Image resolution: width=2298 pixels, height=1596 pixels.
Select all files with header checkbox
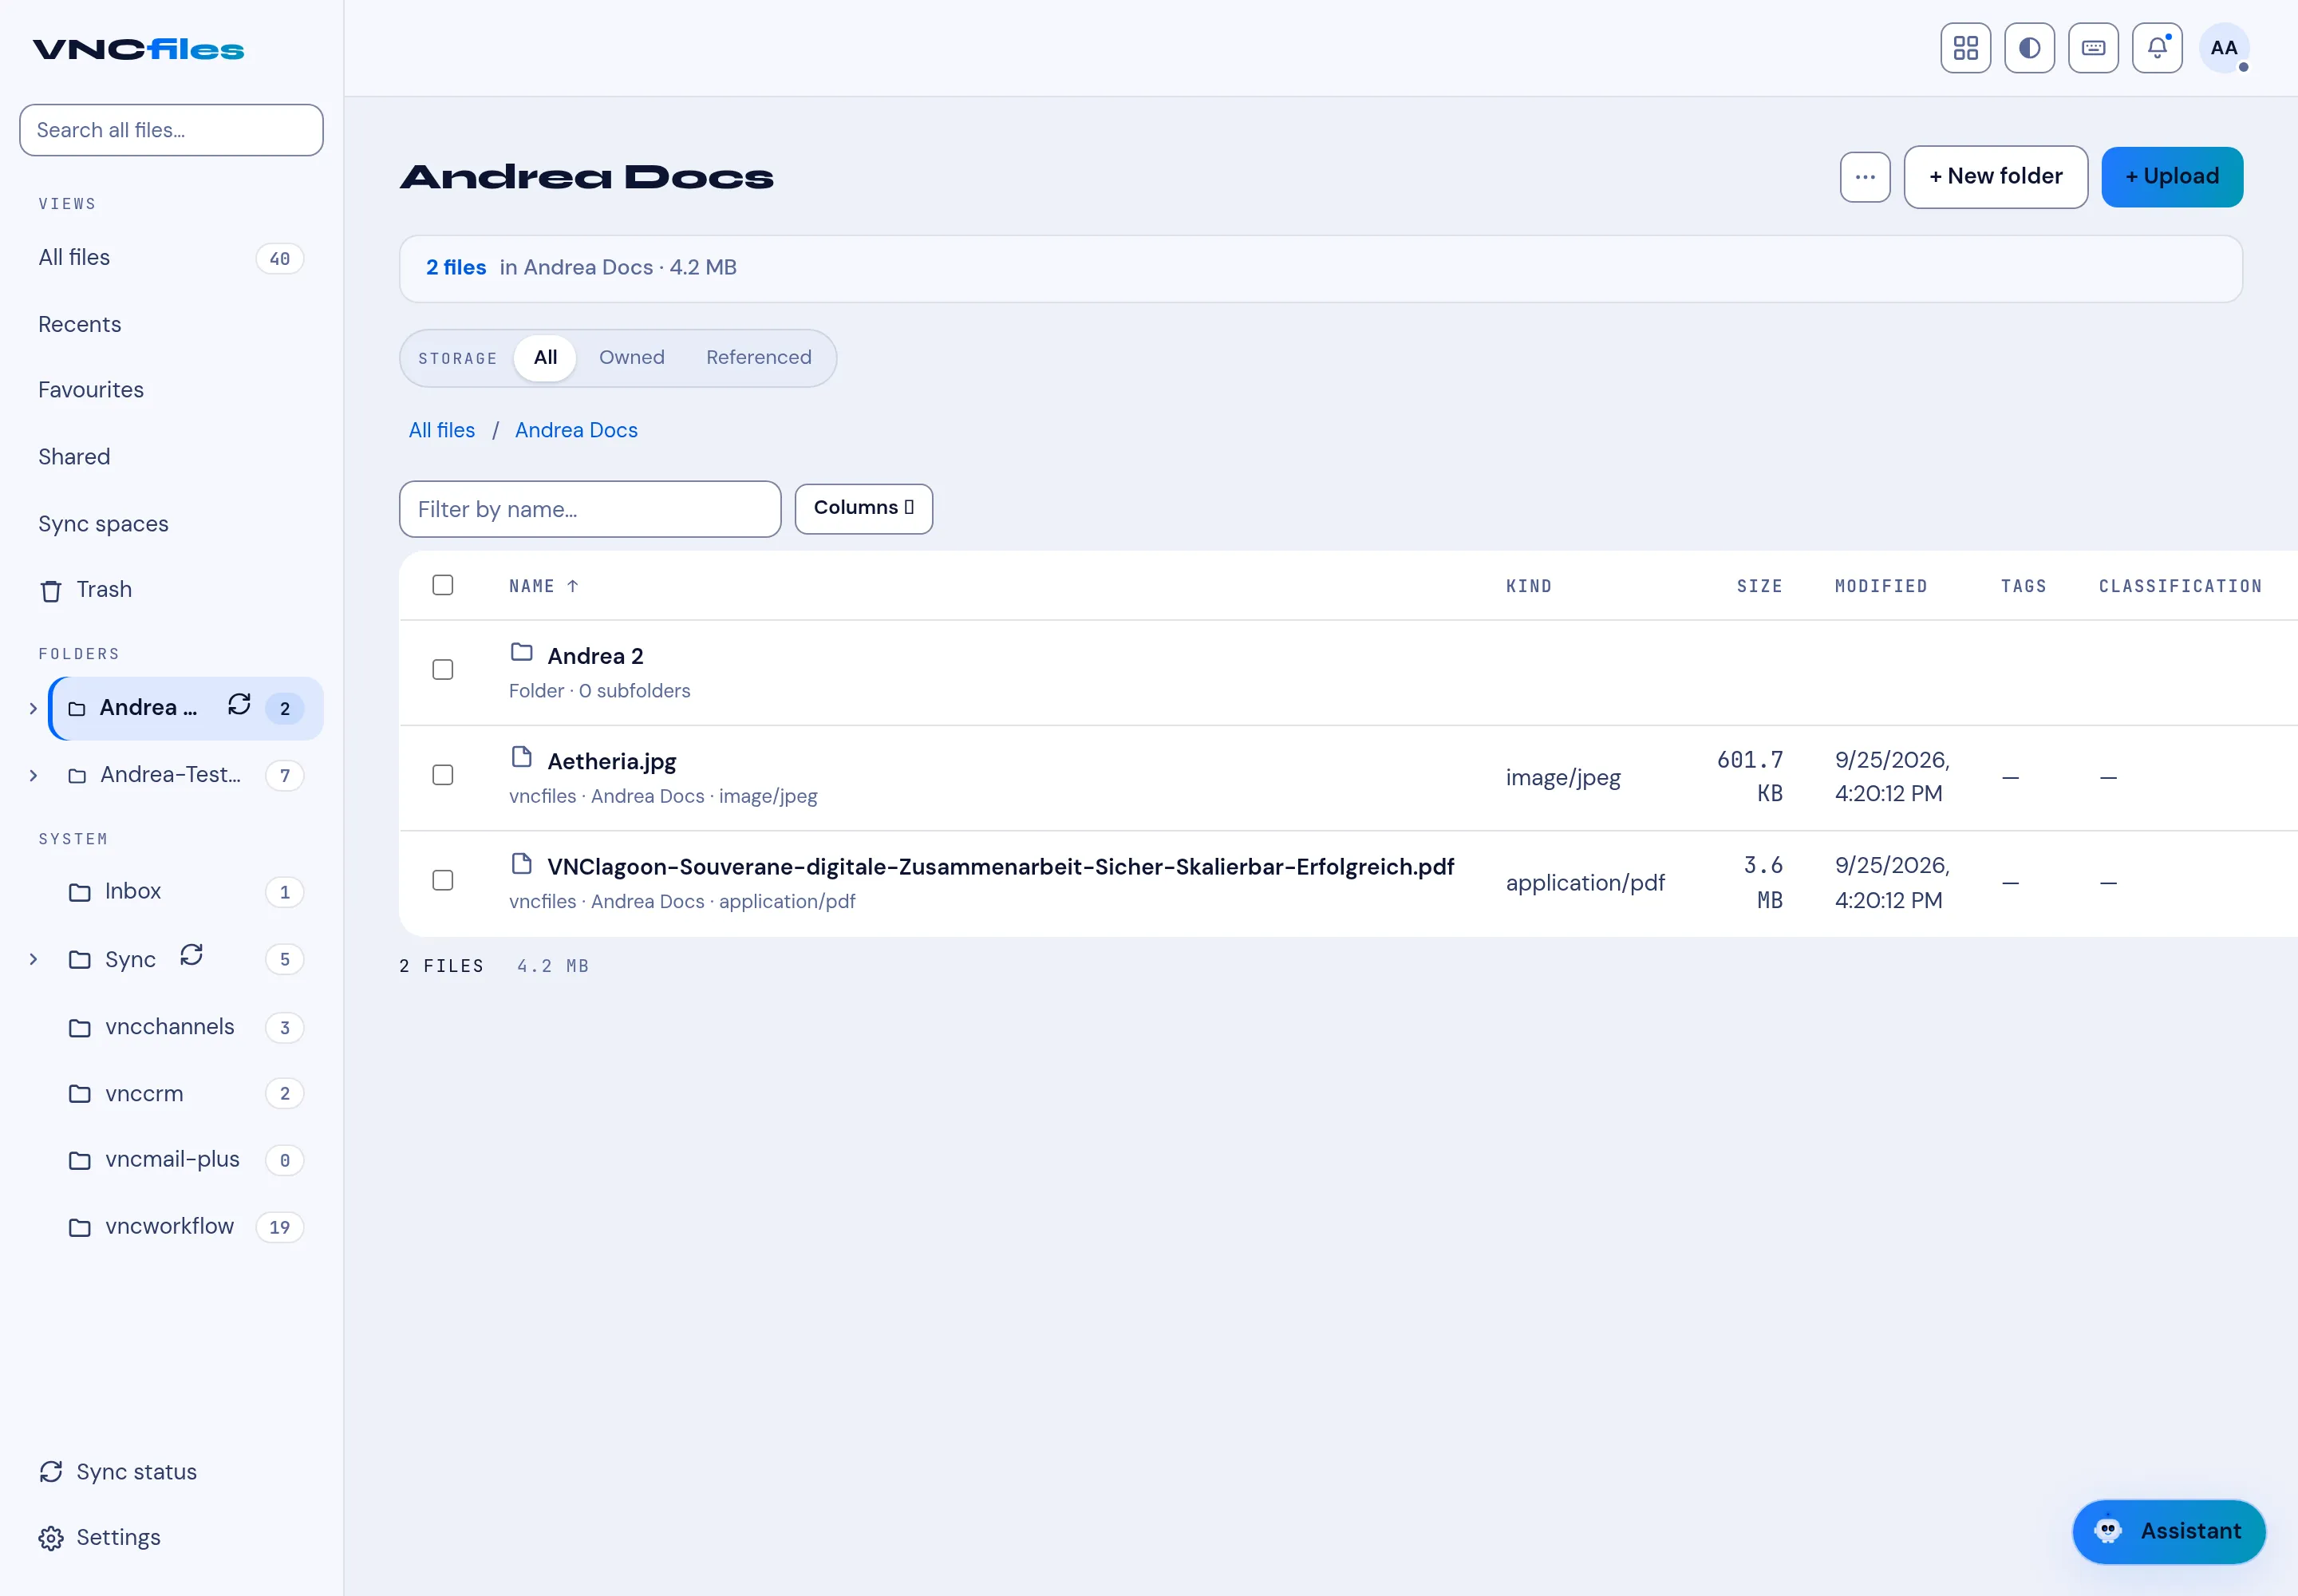tap(443, 585)
